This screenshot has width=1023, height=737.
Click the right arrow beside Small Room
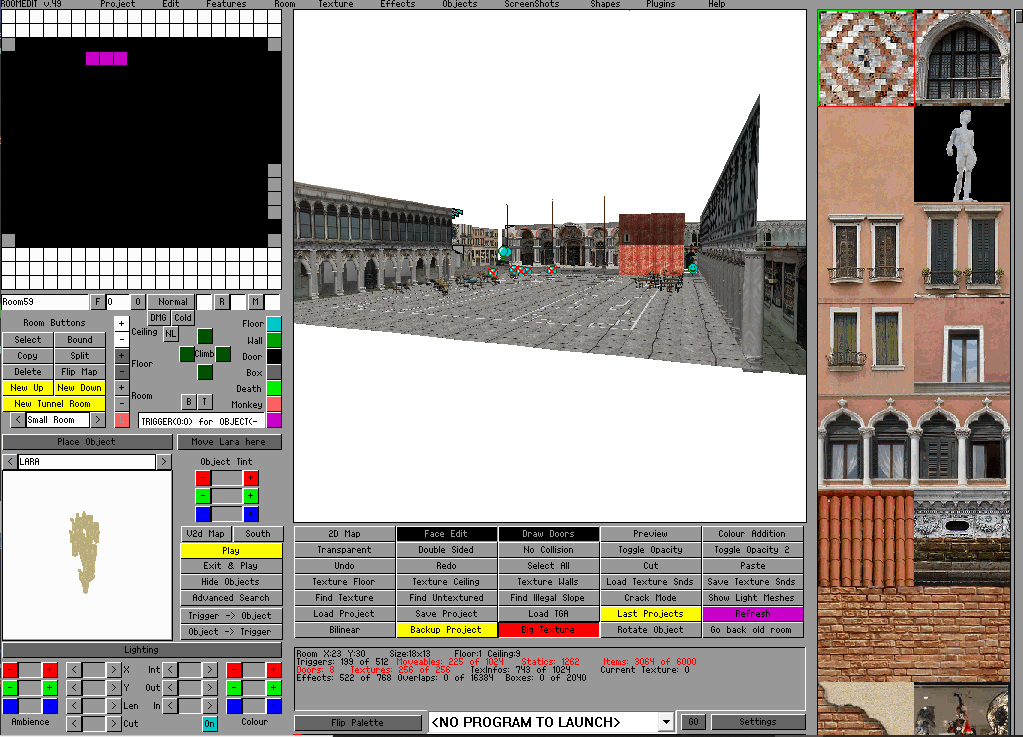click(x=98, y=420)
